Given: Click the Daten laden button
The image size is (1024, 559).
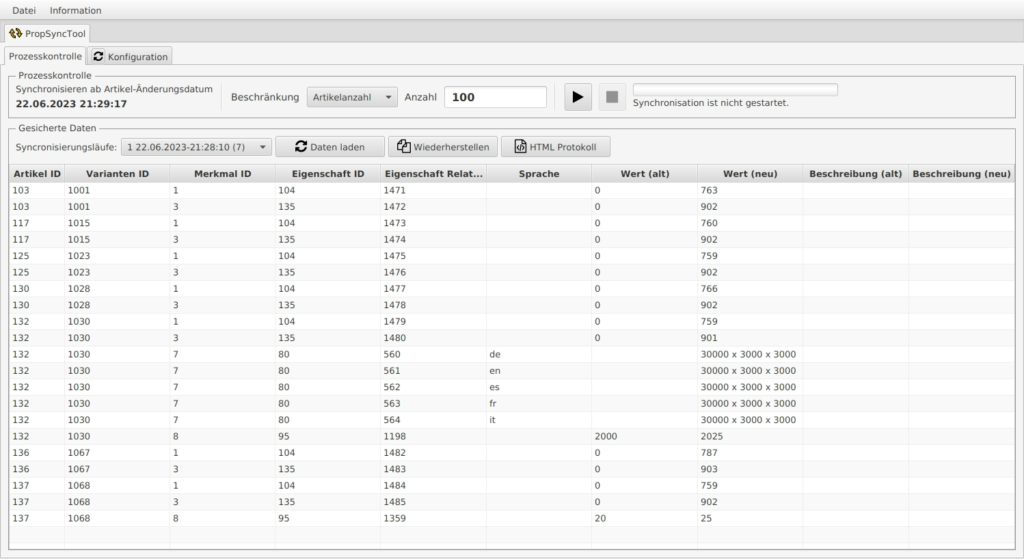Looking at the screenshot, I should (330, 147).
